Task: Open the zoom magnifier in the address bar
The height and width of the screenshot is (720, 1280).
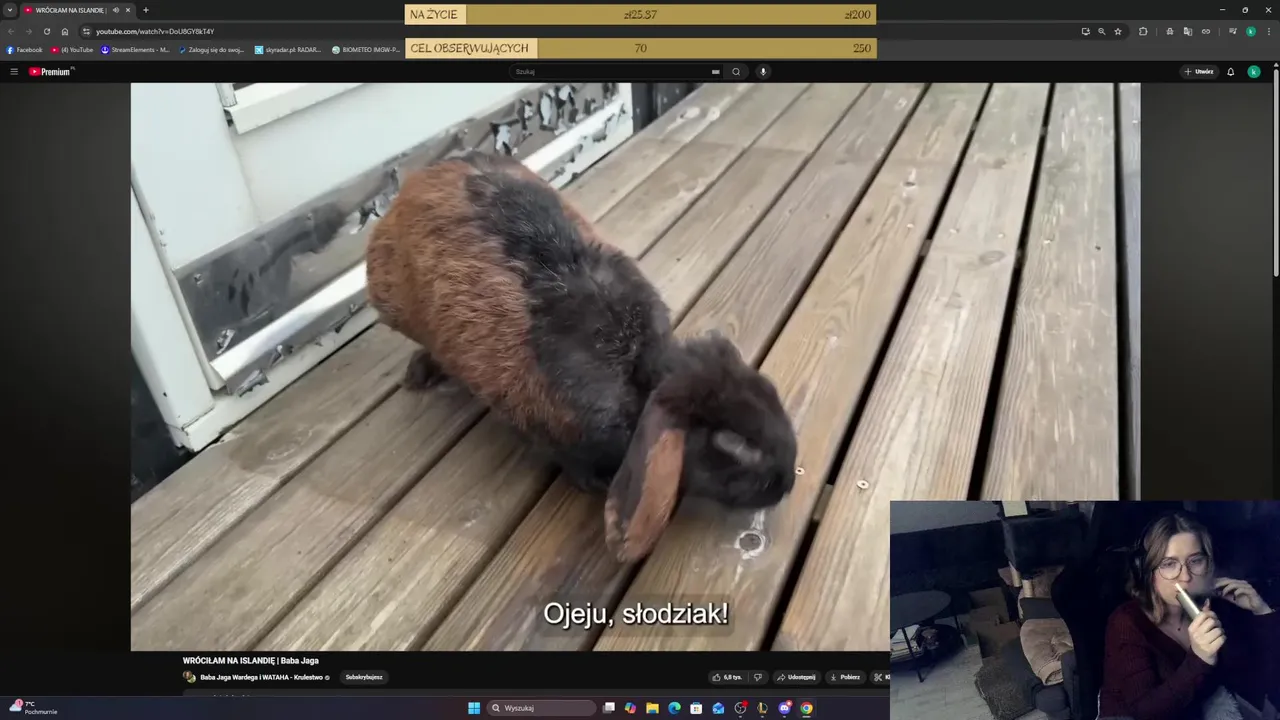Action: pos(1102,31)
